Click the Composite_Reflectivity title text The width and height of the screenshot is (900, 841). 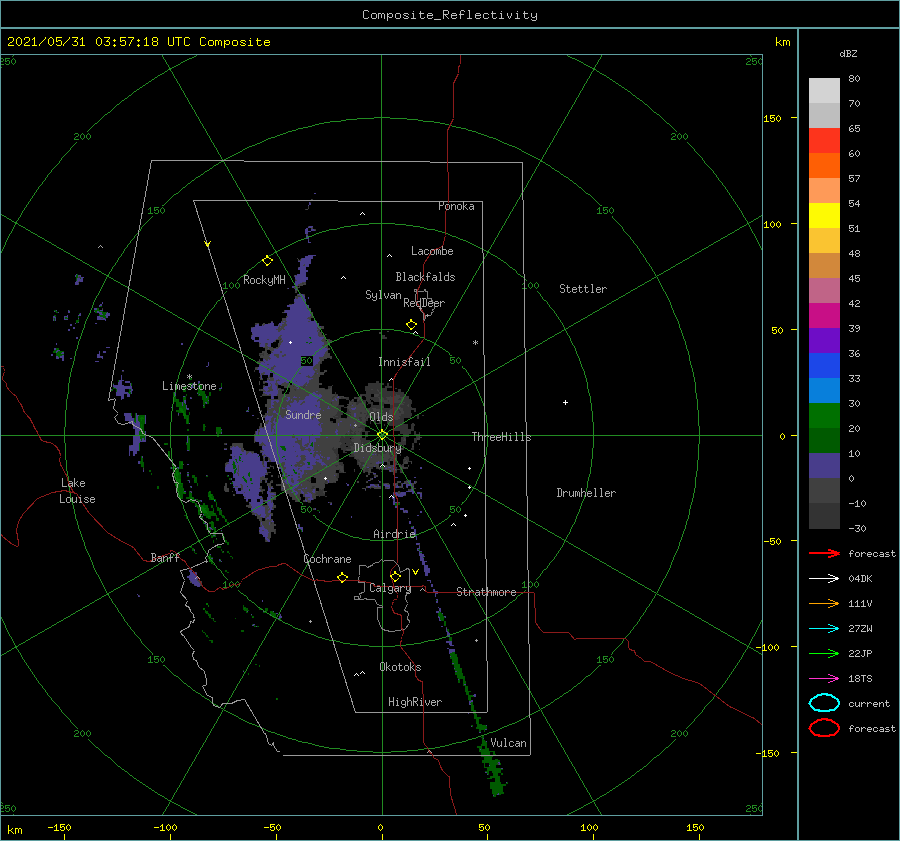coord(449,15)
